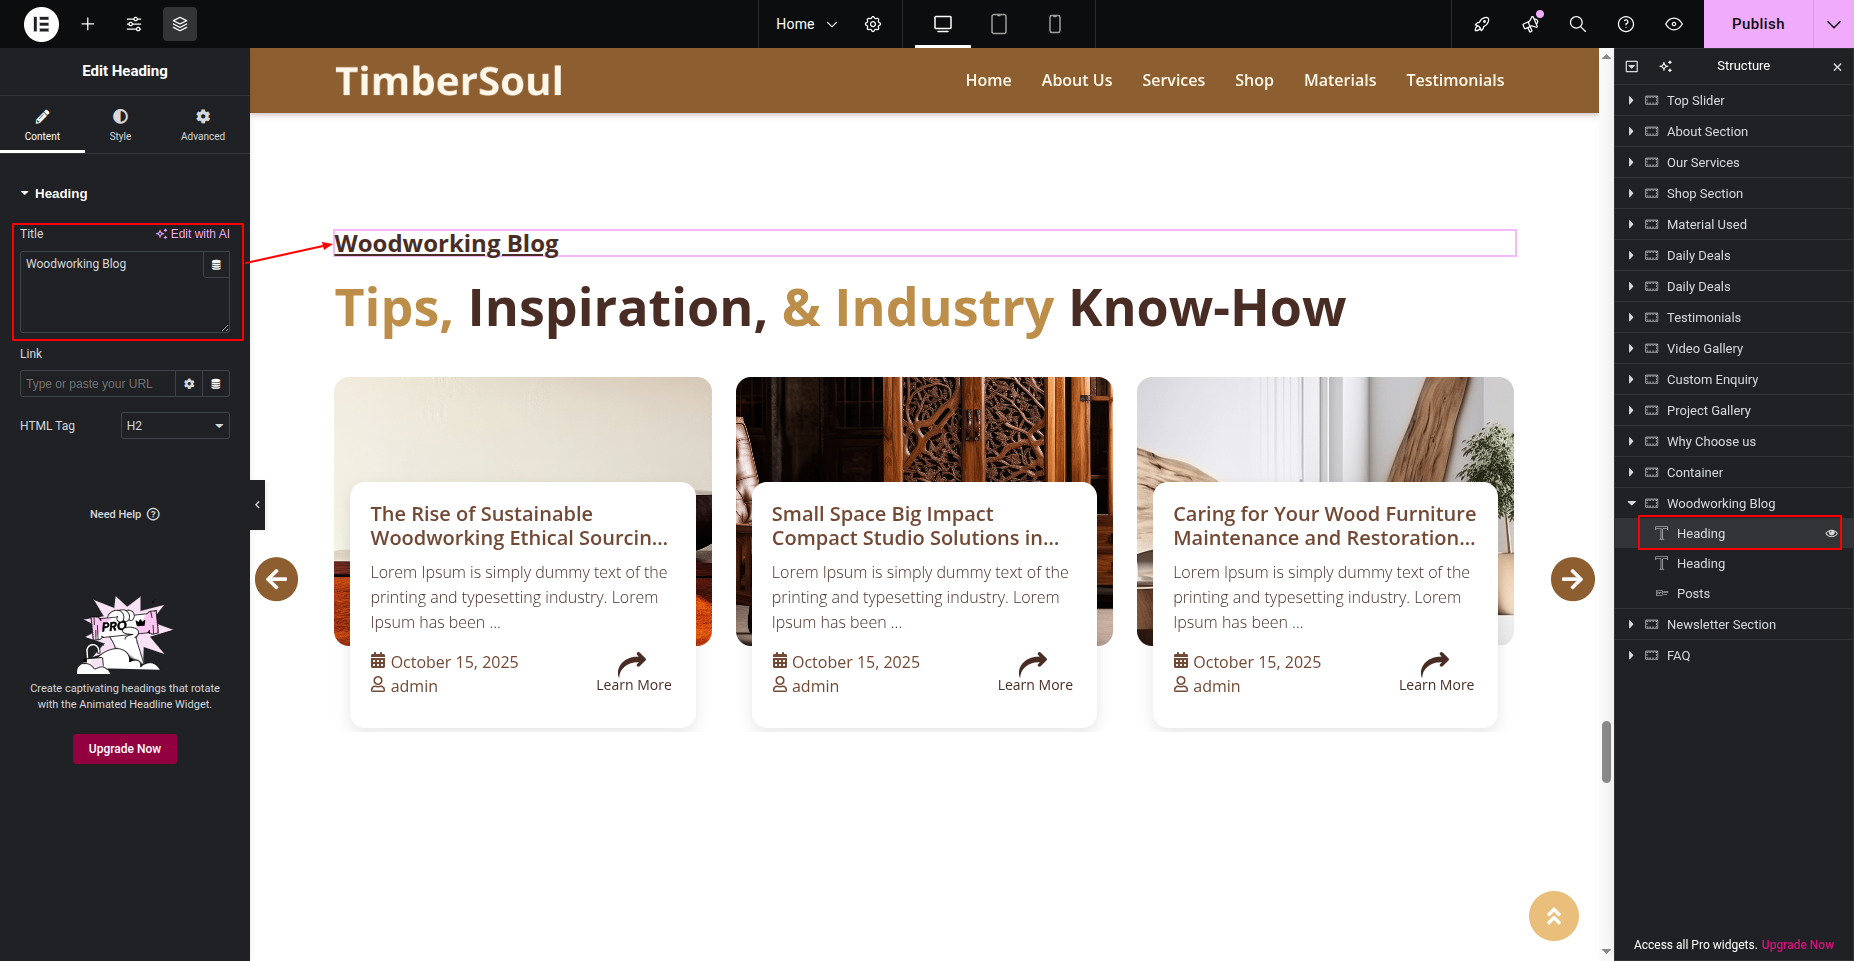This screenshot has width=1854, height=961.
Task: Click the Elementor logo menu icon
Action: pos(41,24)
